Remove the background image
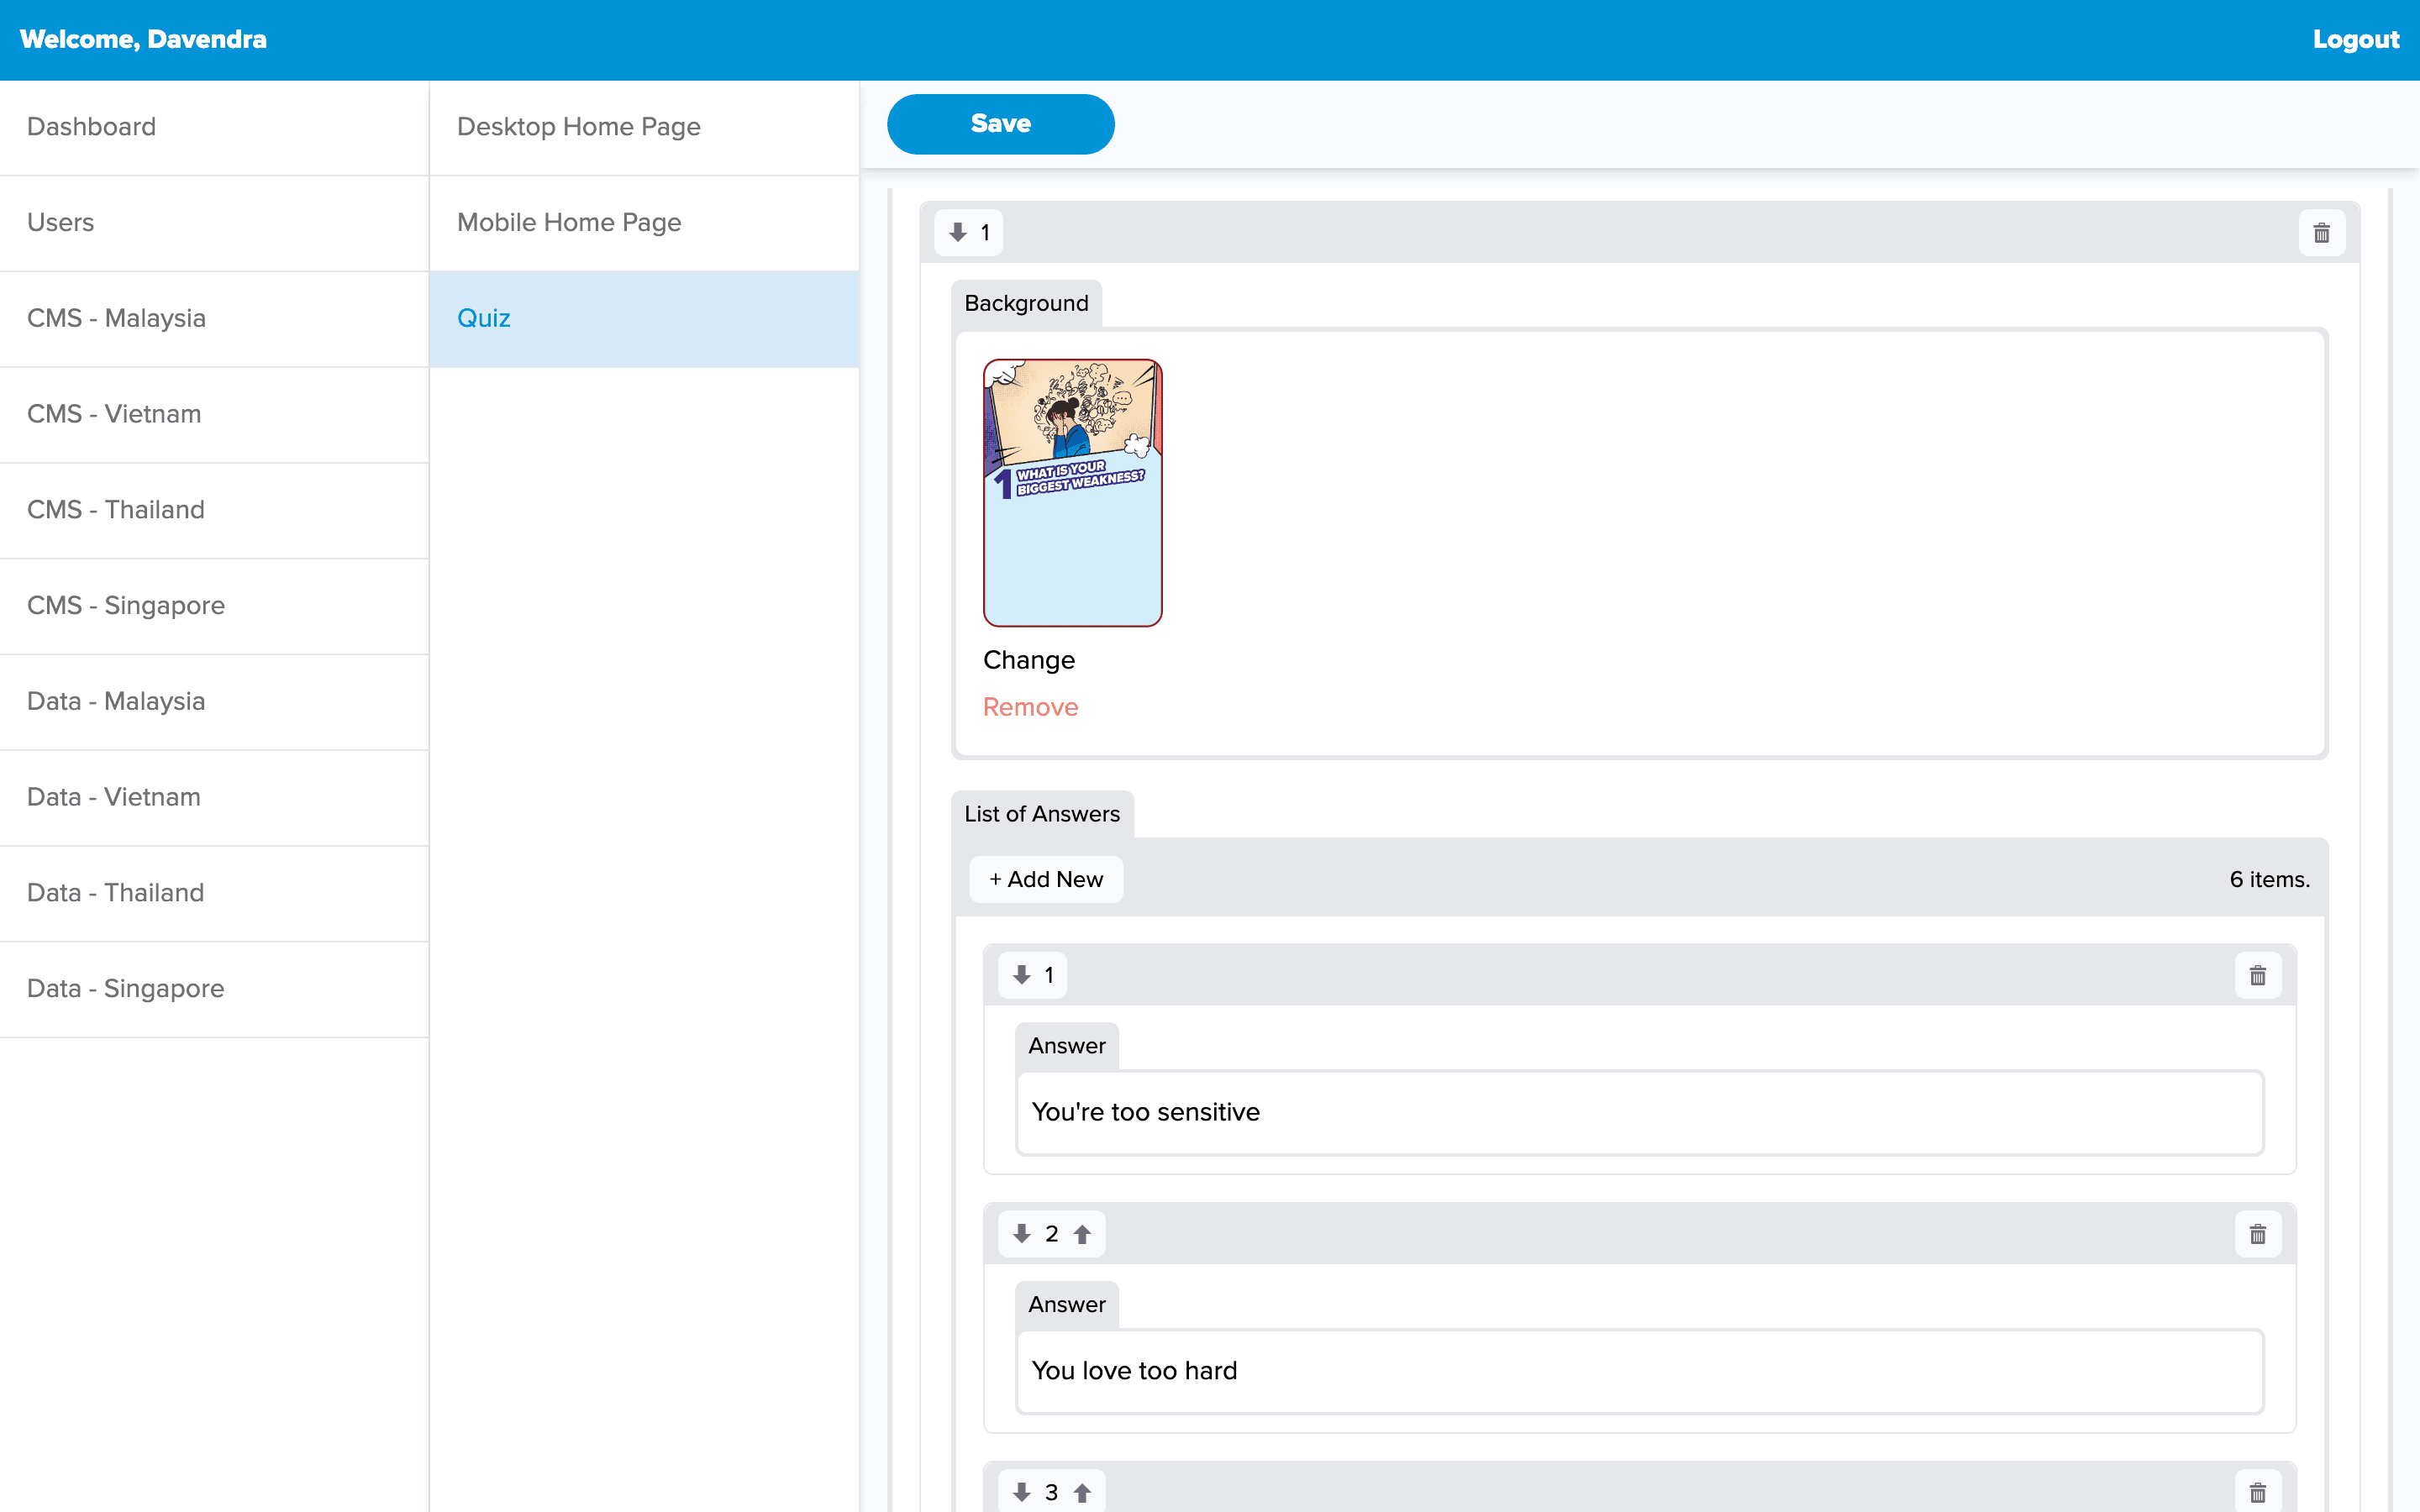 [1030, 707]
